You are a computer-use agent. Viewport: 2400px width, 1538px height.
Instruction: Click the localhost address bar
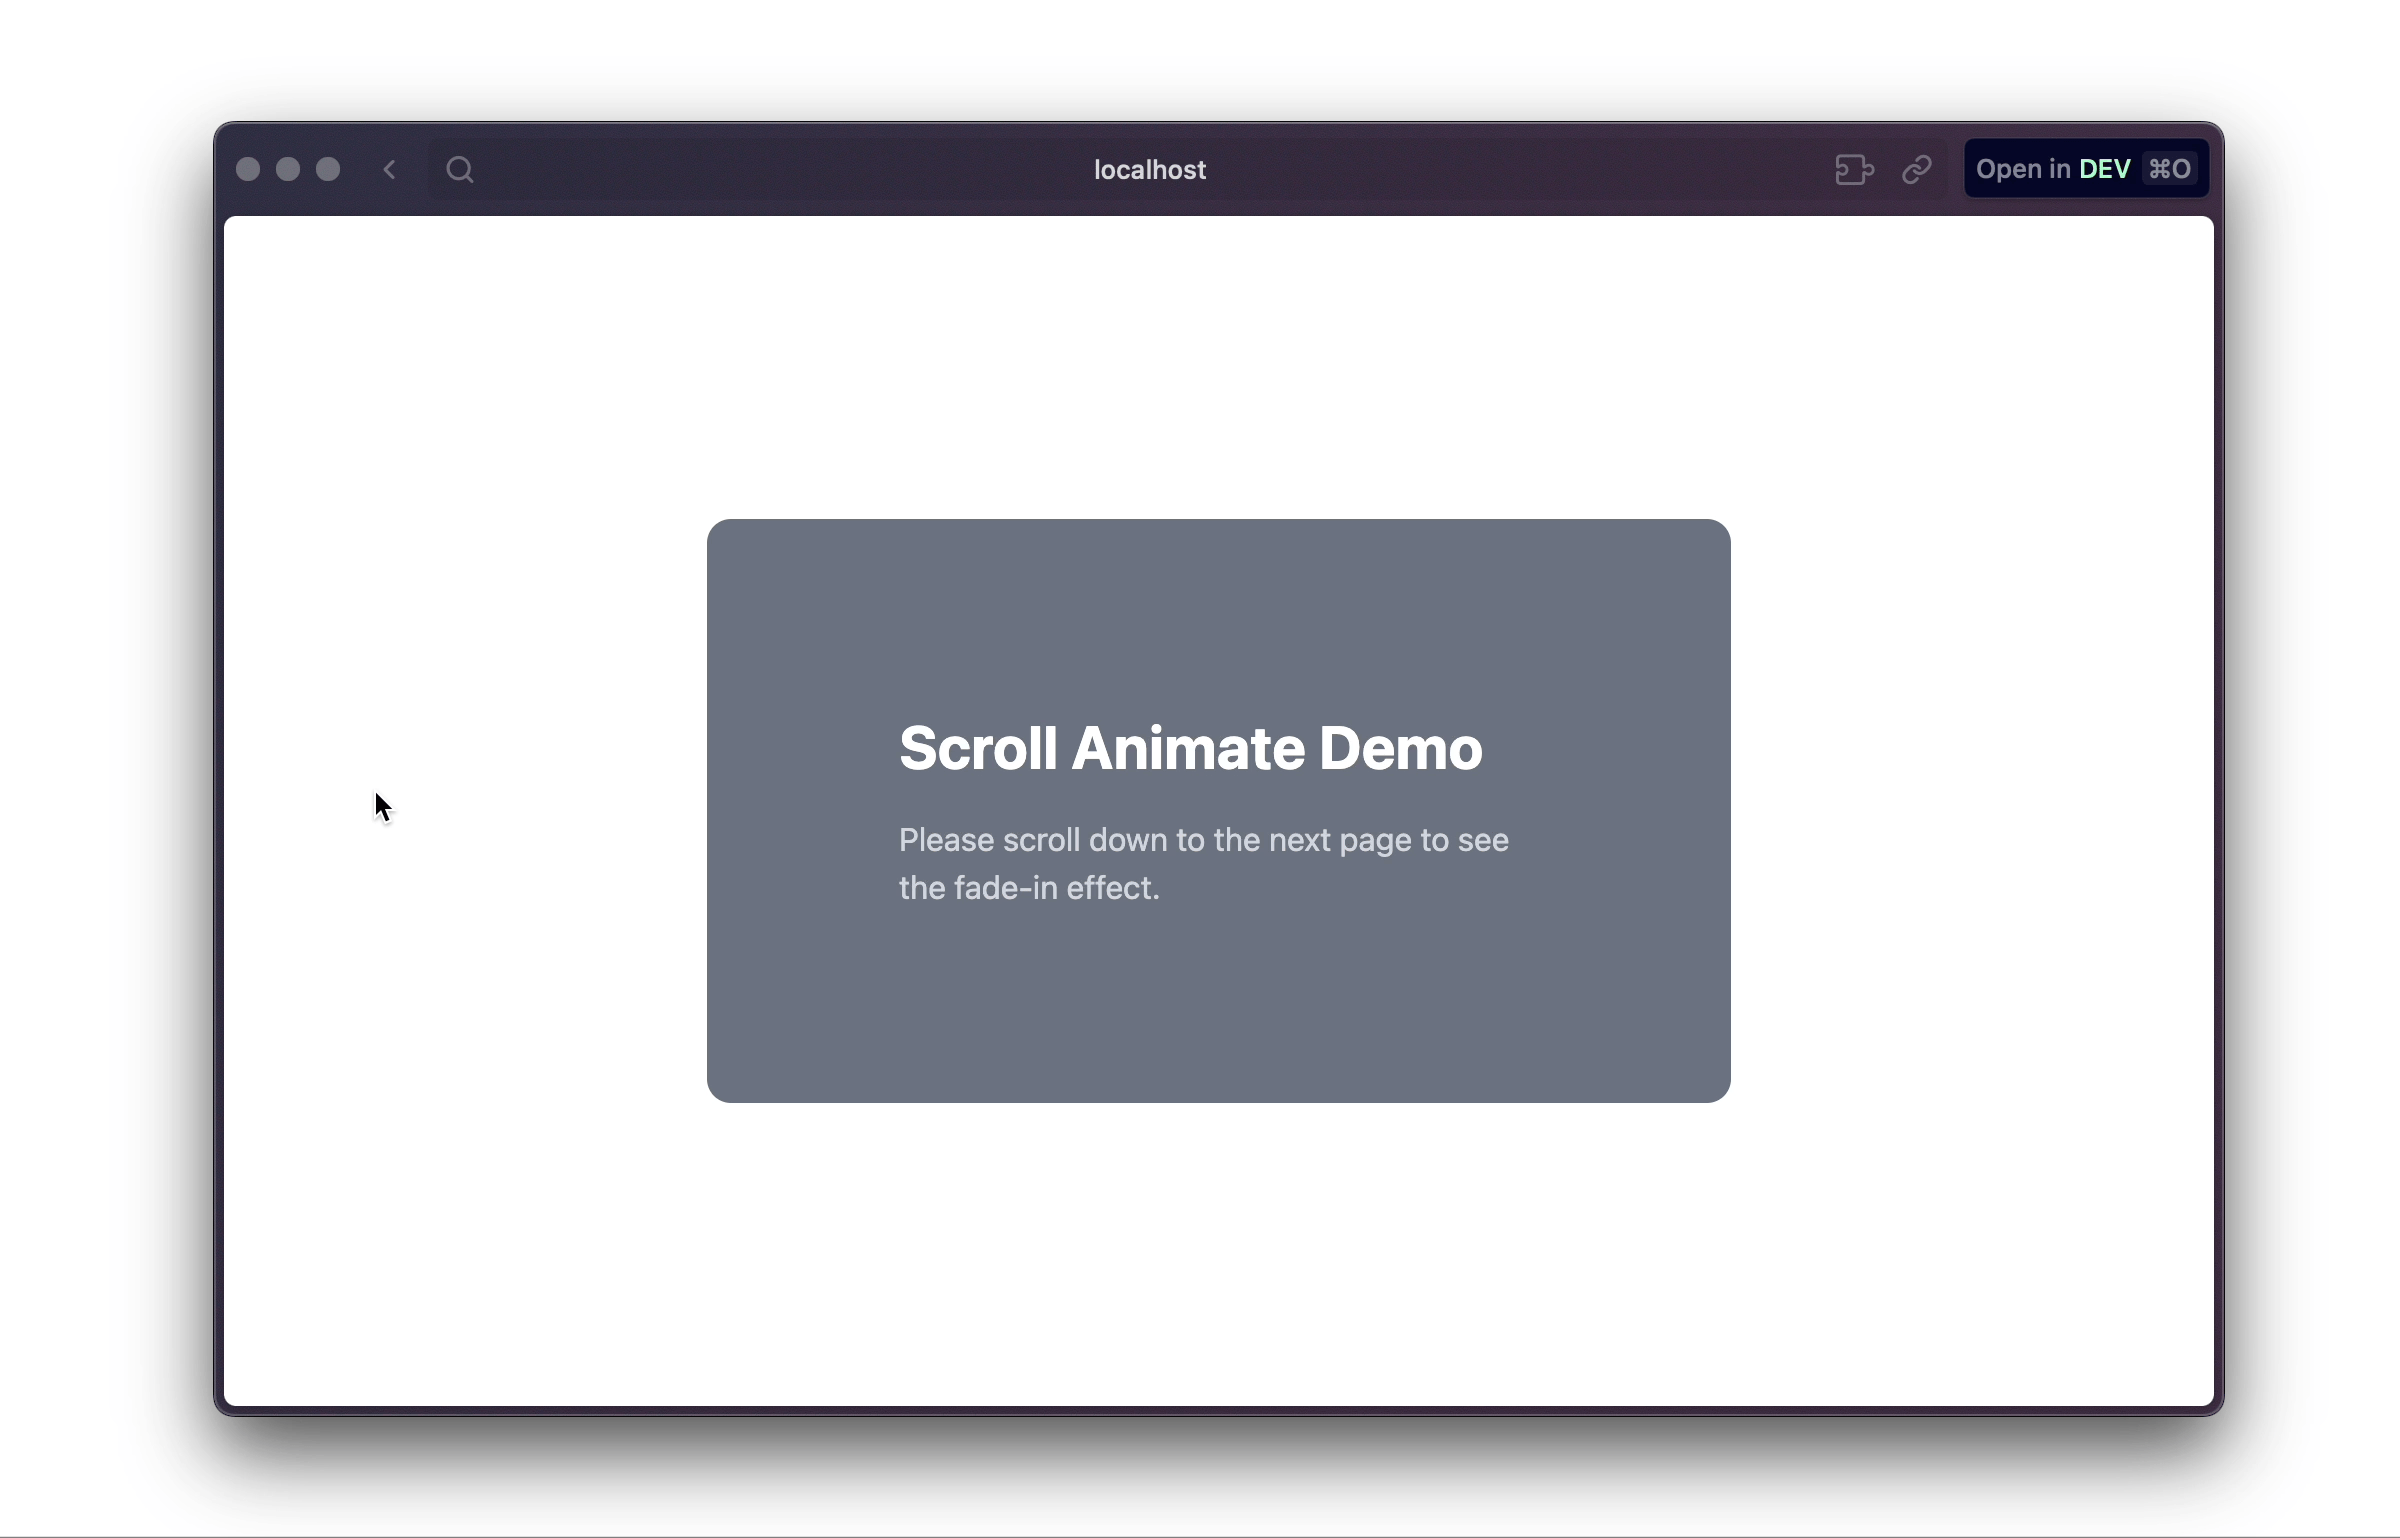point(1149,170)
